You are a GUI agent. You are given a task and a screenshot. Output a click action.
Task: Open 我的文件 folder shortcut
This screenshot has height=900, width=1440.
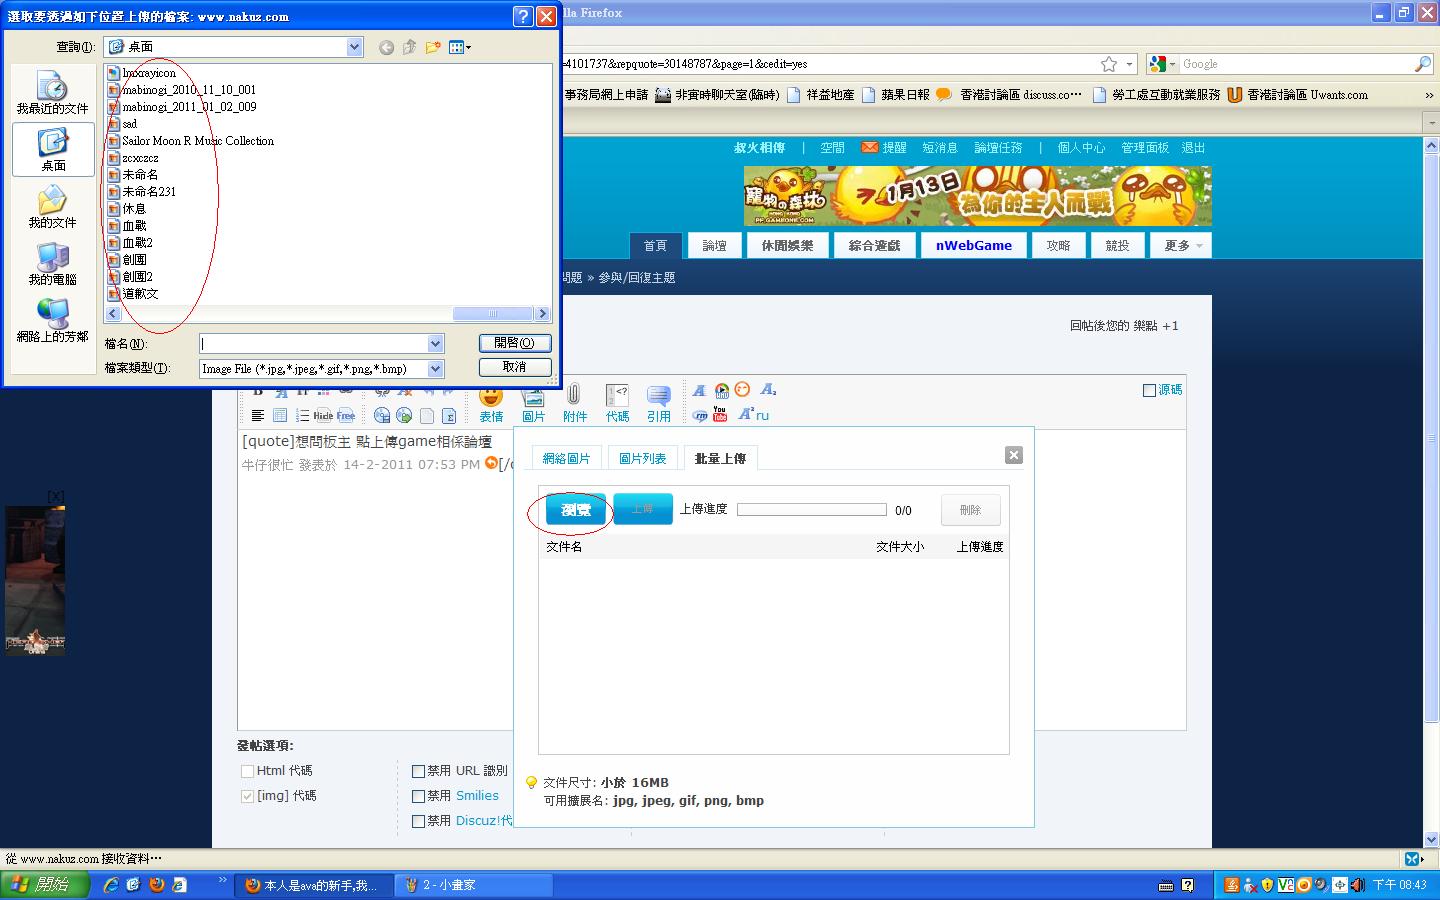coord(53,207)
